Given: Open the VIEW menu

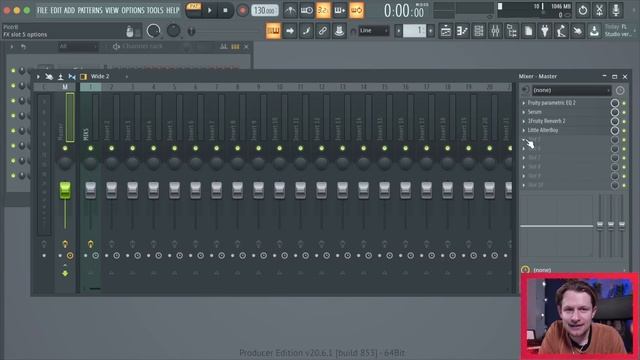Looking at the screenshot, I should tap(111, 10).
